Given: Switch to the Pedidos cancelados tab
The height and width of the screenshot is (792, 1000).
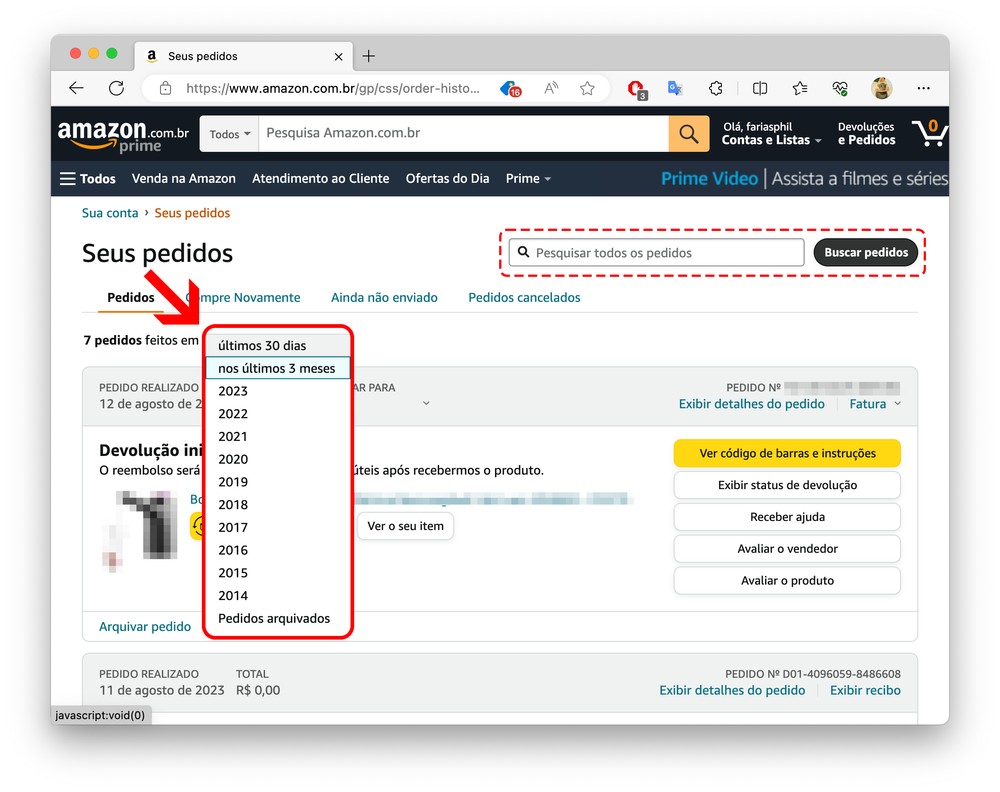Looking at the screenshot, I should 524,297.
